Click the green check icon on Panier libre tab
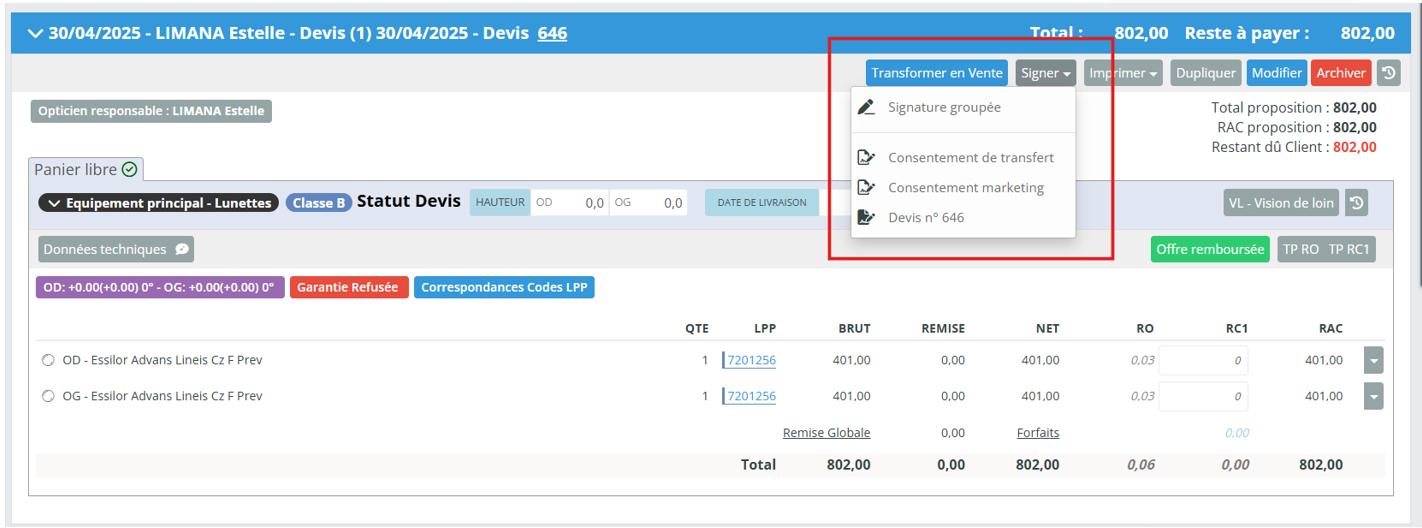The width and height of the screenshot is (1422, 528). 129,169
